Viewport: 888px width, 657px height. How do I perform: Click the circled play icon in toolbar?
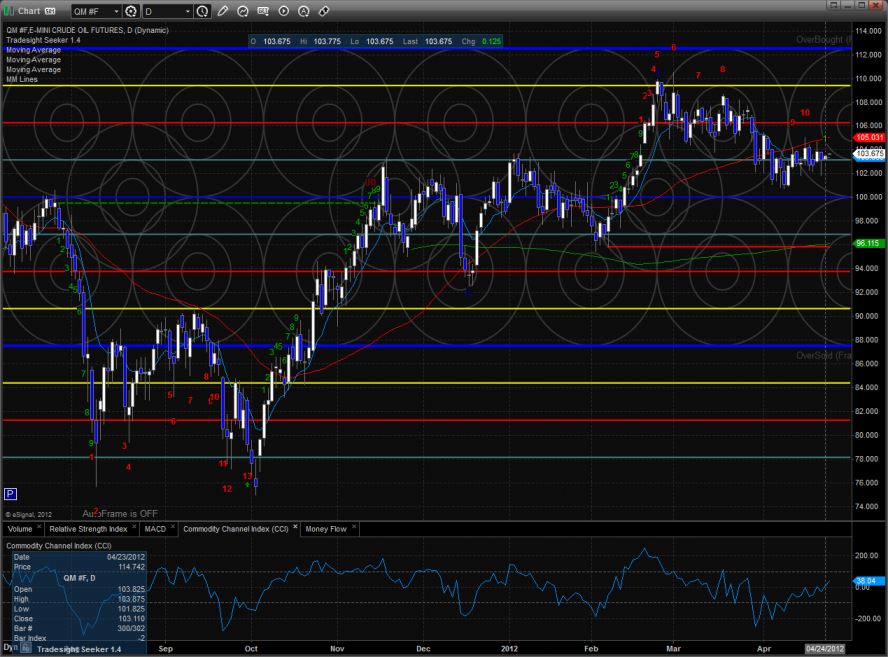tap(285, 11)
